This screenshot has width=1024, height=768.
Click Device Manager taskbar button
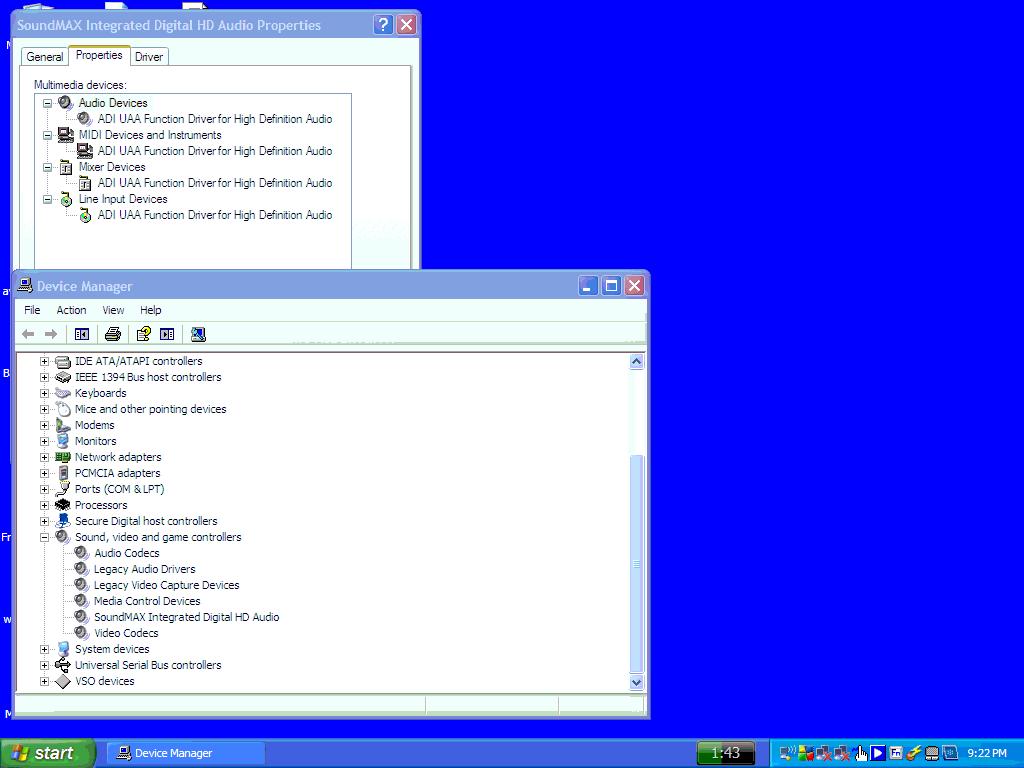point(185,753)
